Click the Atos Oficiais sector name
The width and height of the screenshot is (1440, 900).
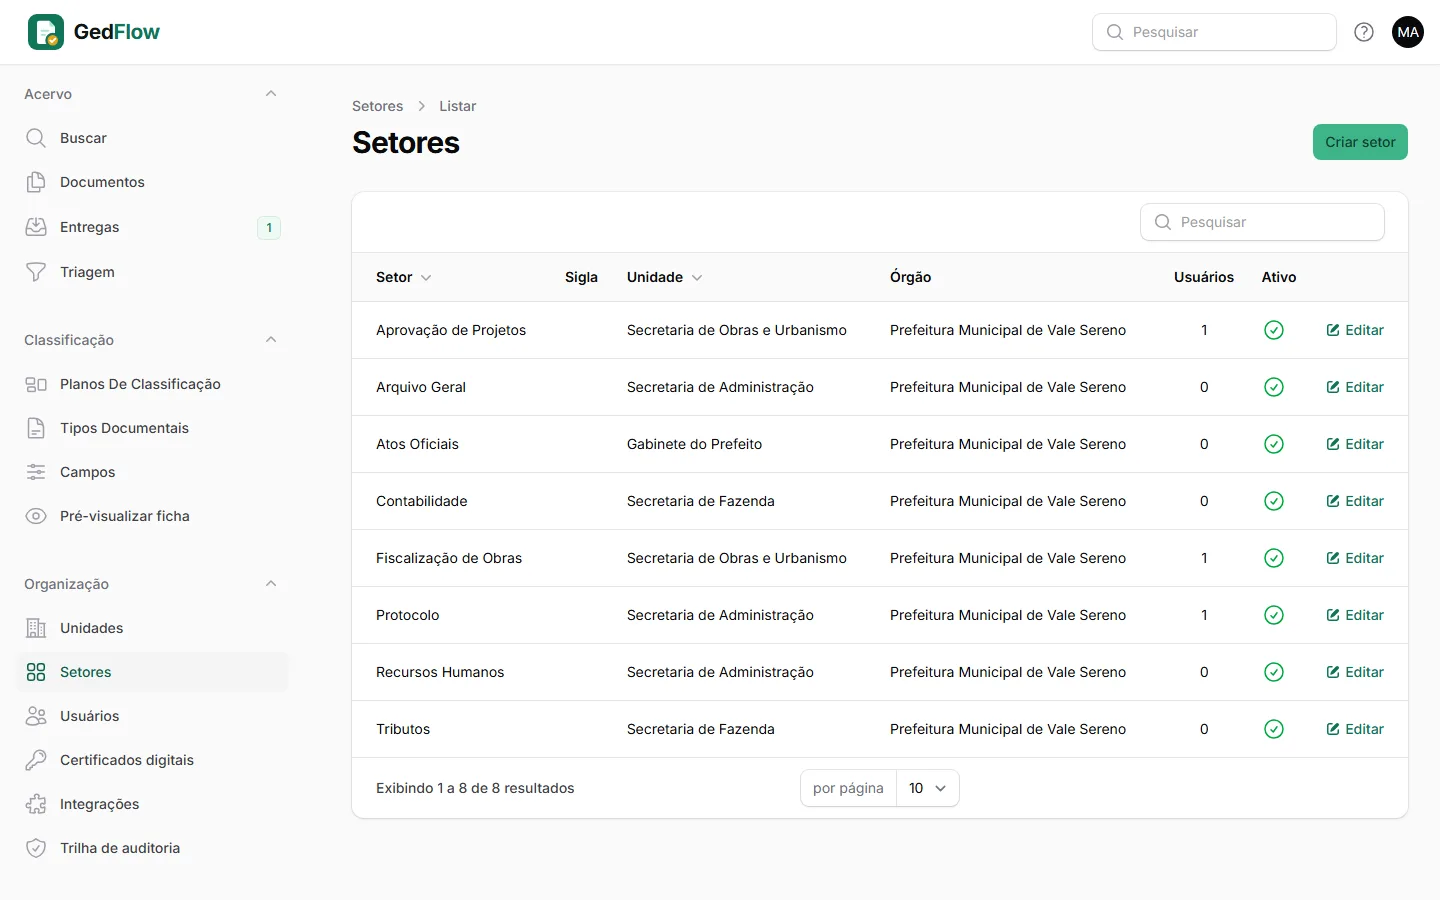417,444
